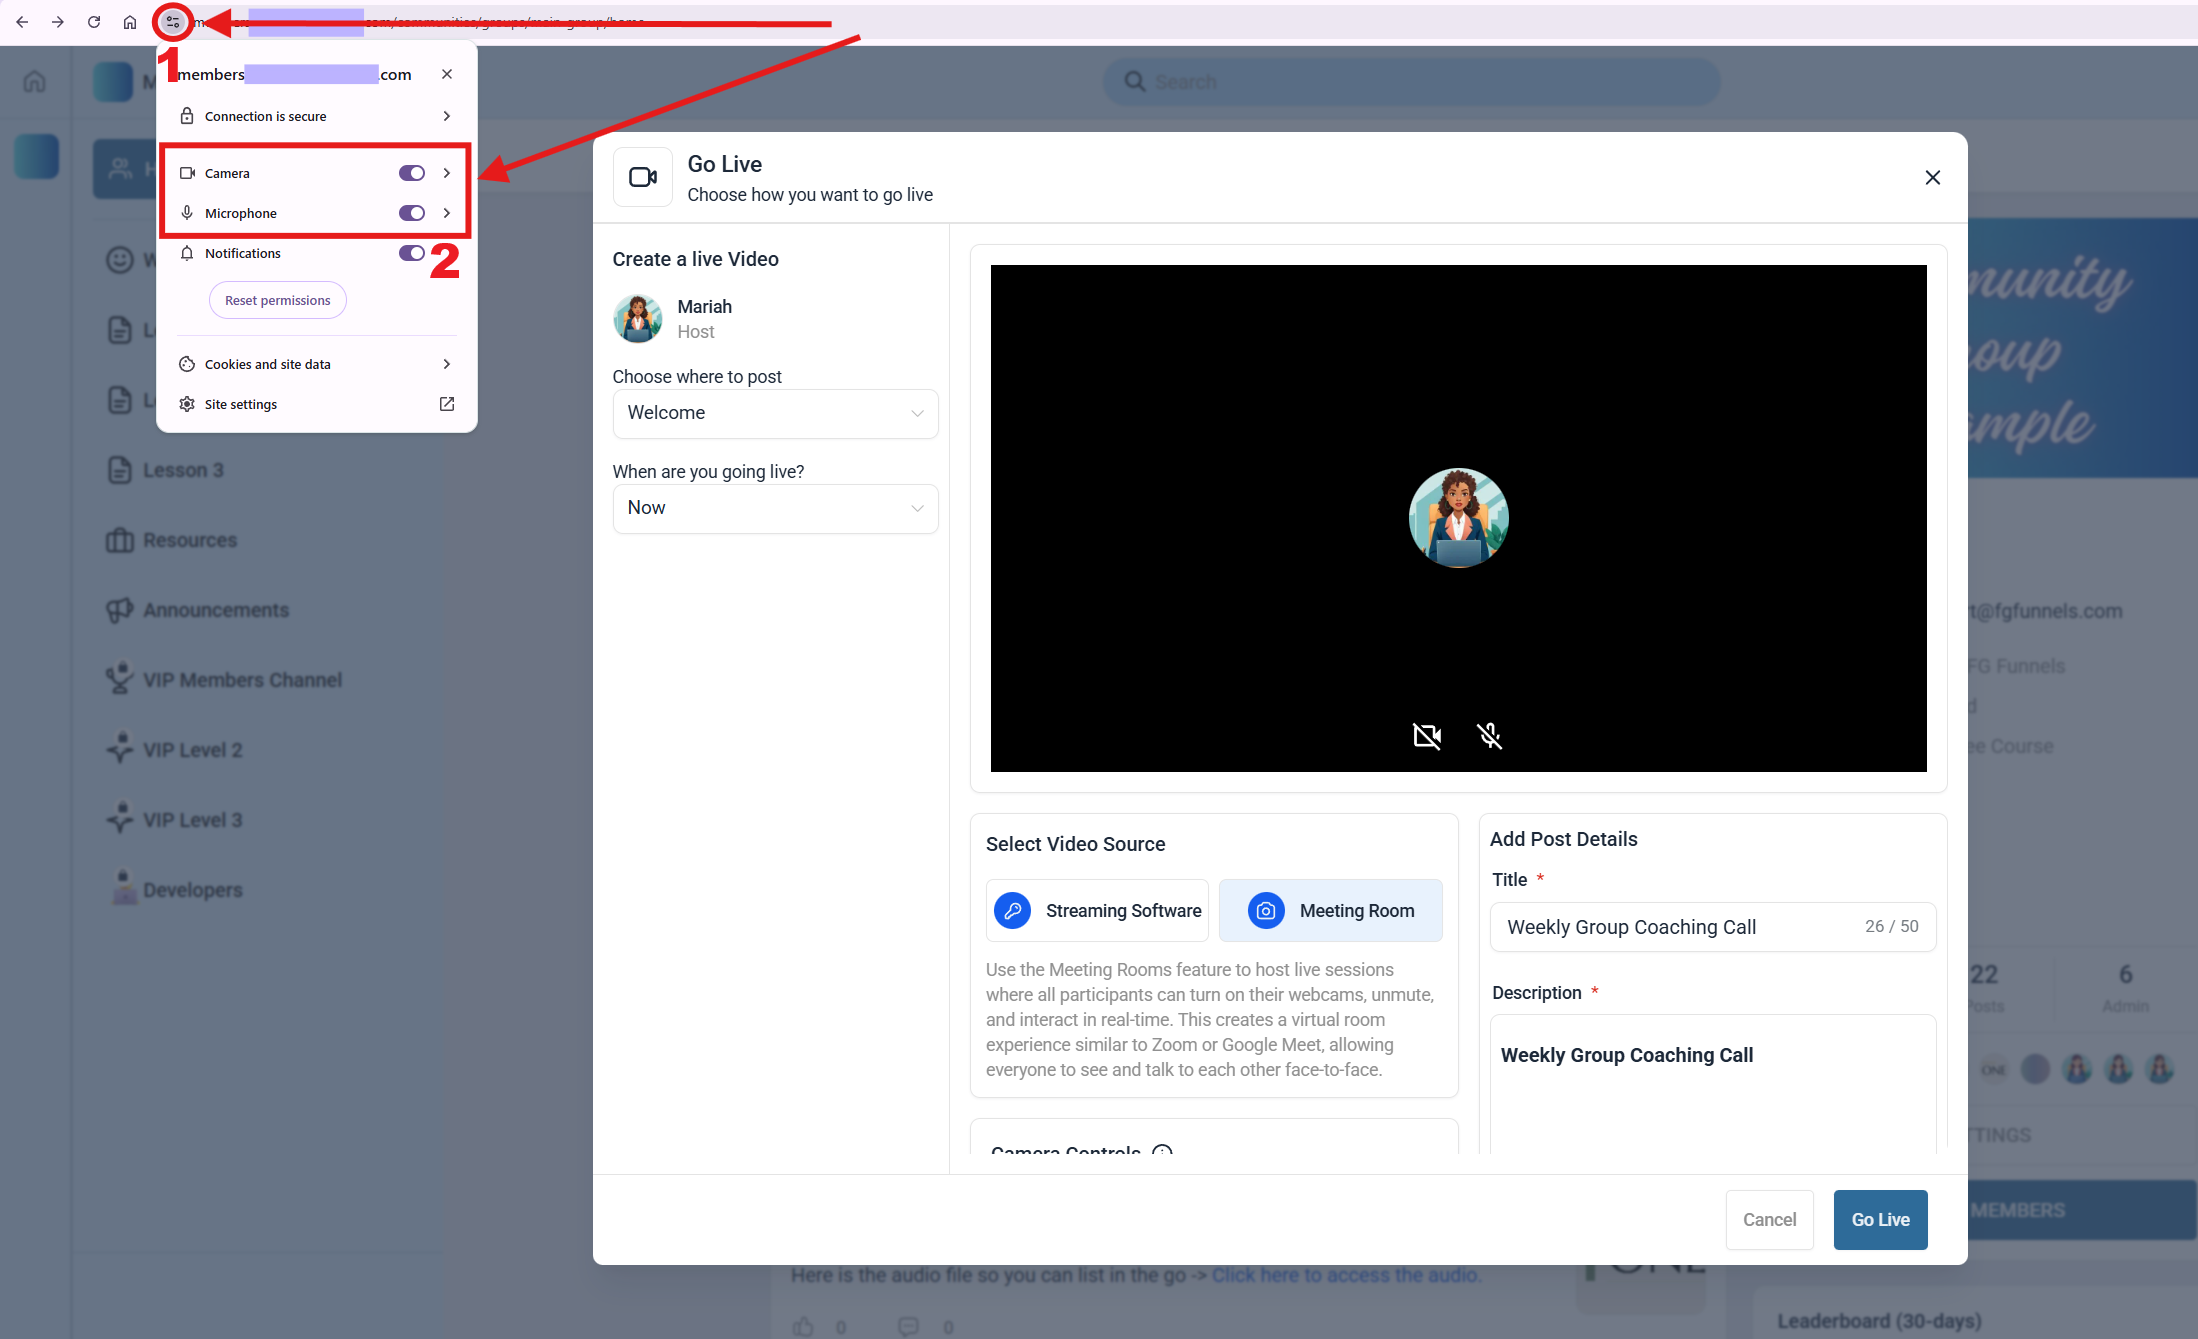Select Meeting Room video source

(x=1330, y=910)
